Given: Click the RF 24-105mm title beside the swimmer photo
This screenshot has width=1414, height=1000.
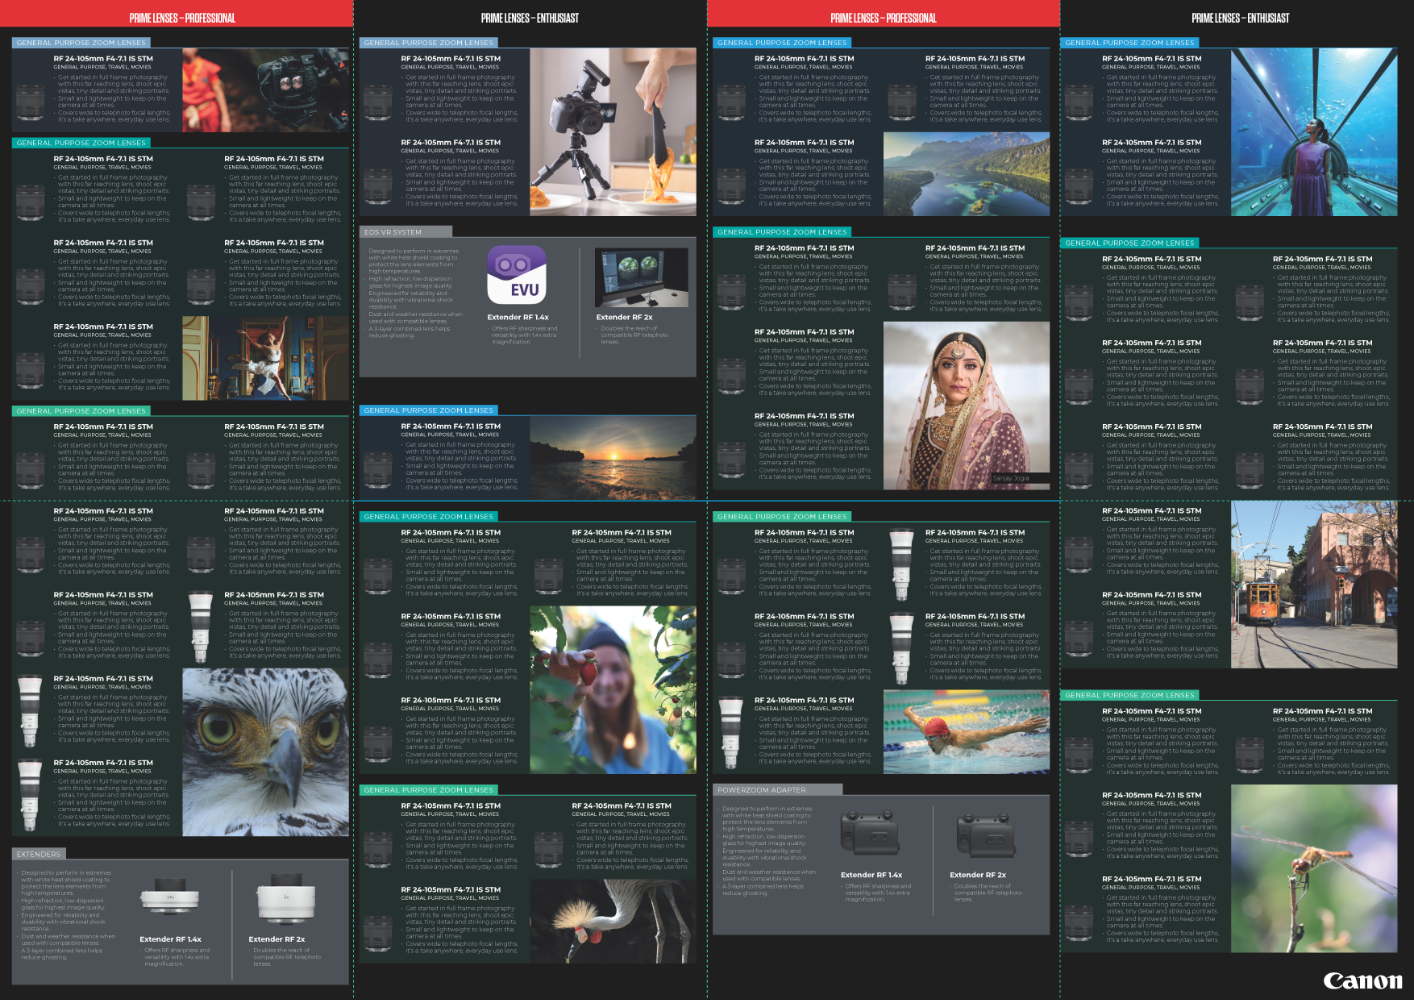Looking at the screenshot, I should 804,700.
